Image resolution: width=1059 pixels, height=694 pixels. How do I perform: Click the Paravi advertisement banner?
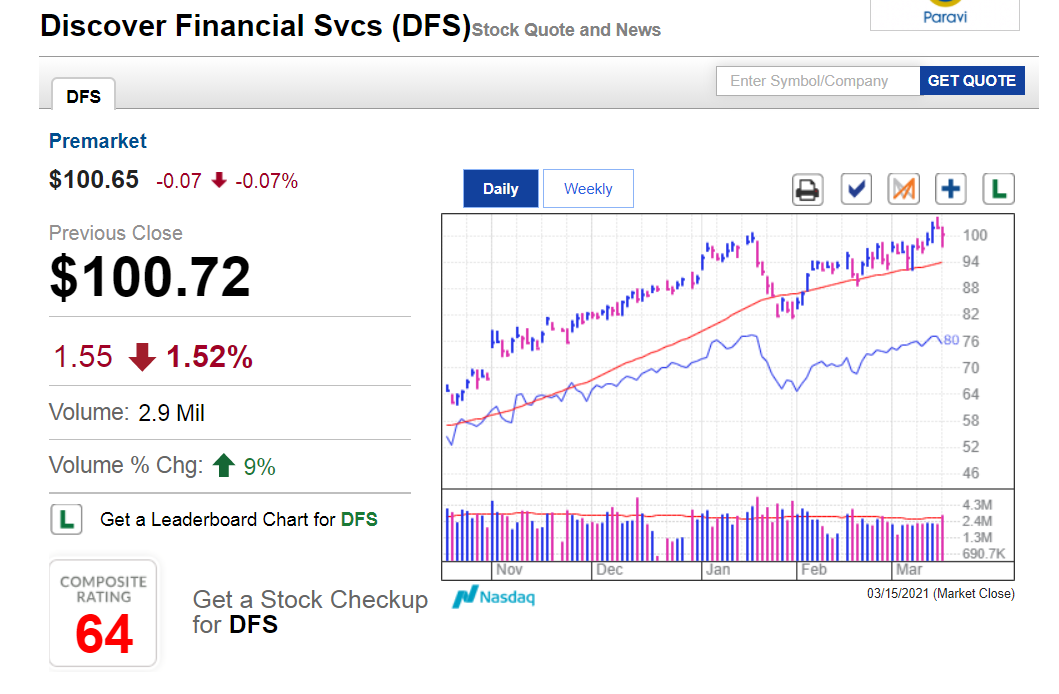[x=945, y=14]
